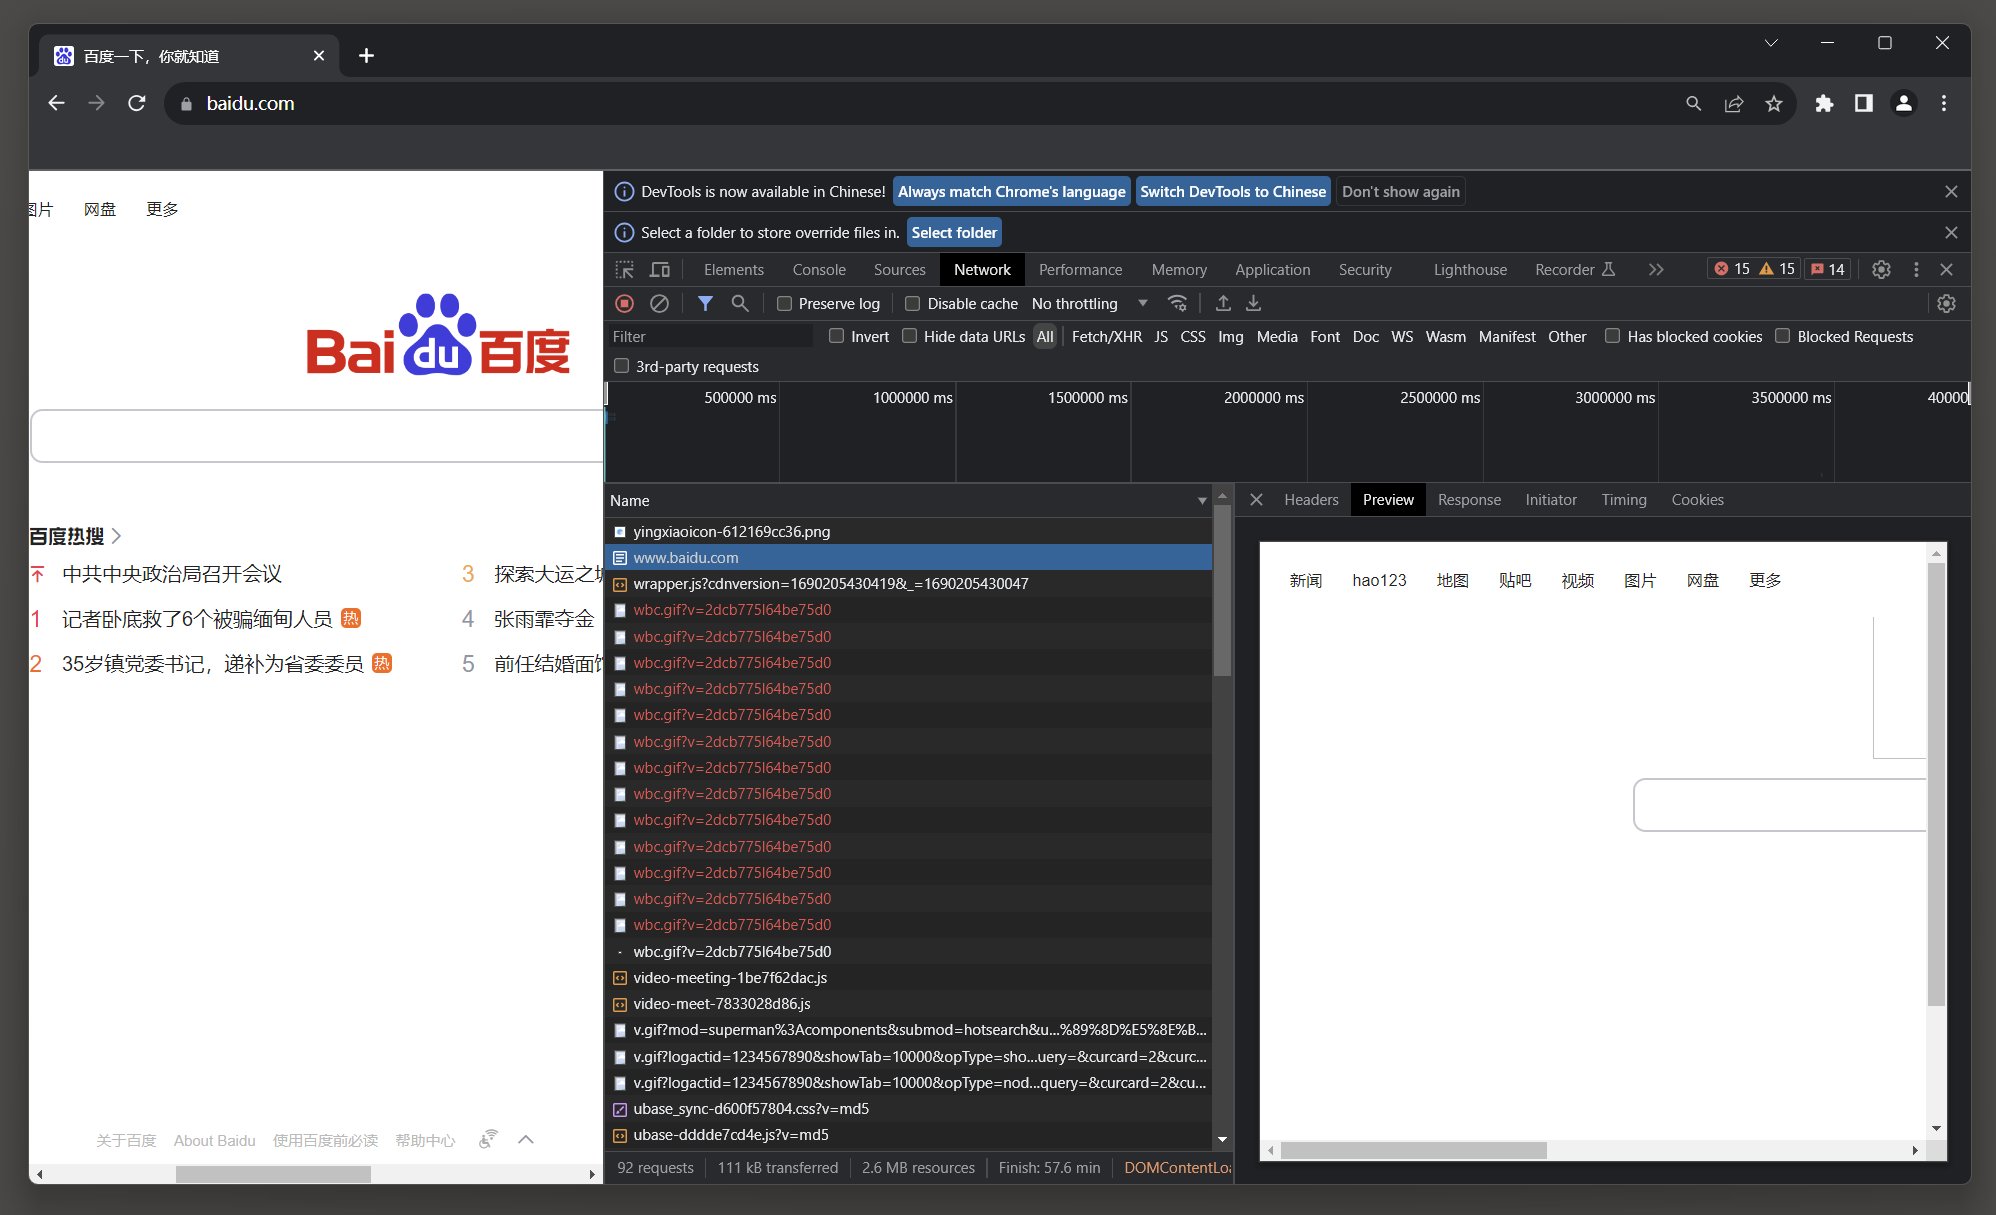Expand 百度热搜 chevron
Screen dimensions: 1996x1215
tap(116, 536)
